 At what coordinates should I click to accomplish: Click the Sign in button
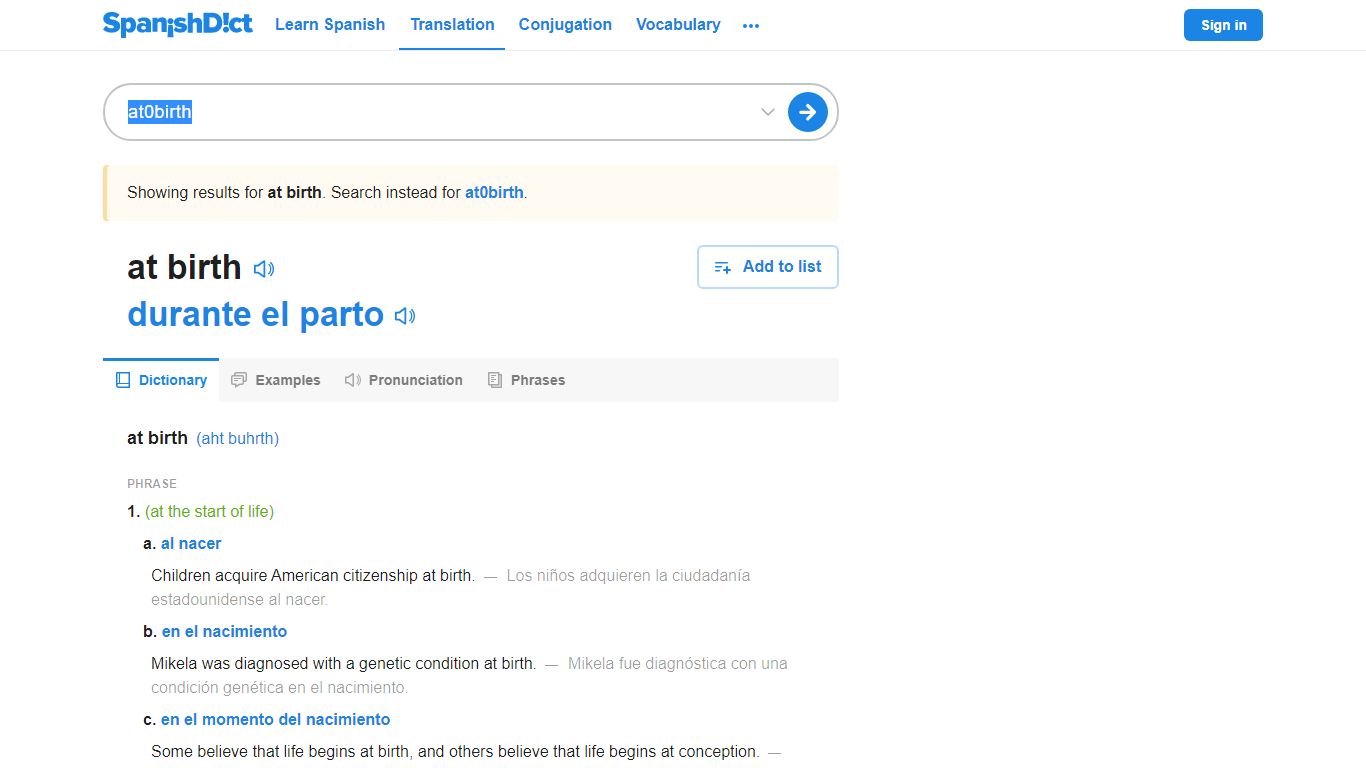coord(1223,25)
